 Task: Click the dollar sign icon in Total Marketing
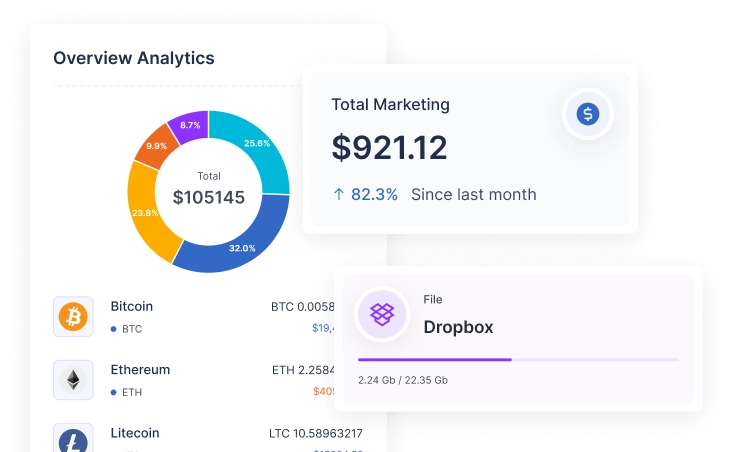(587, 114)
